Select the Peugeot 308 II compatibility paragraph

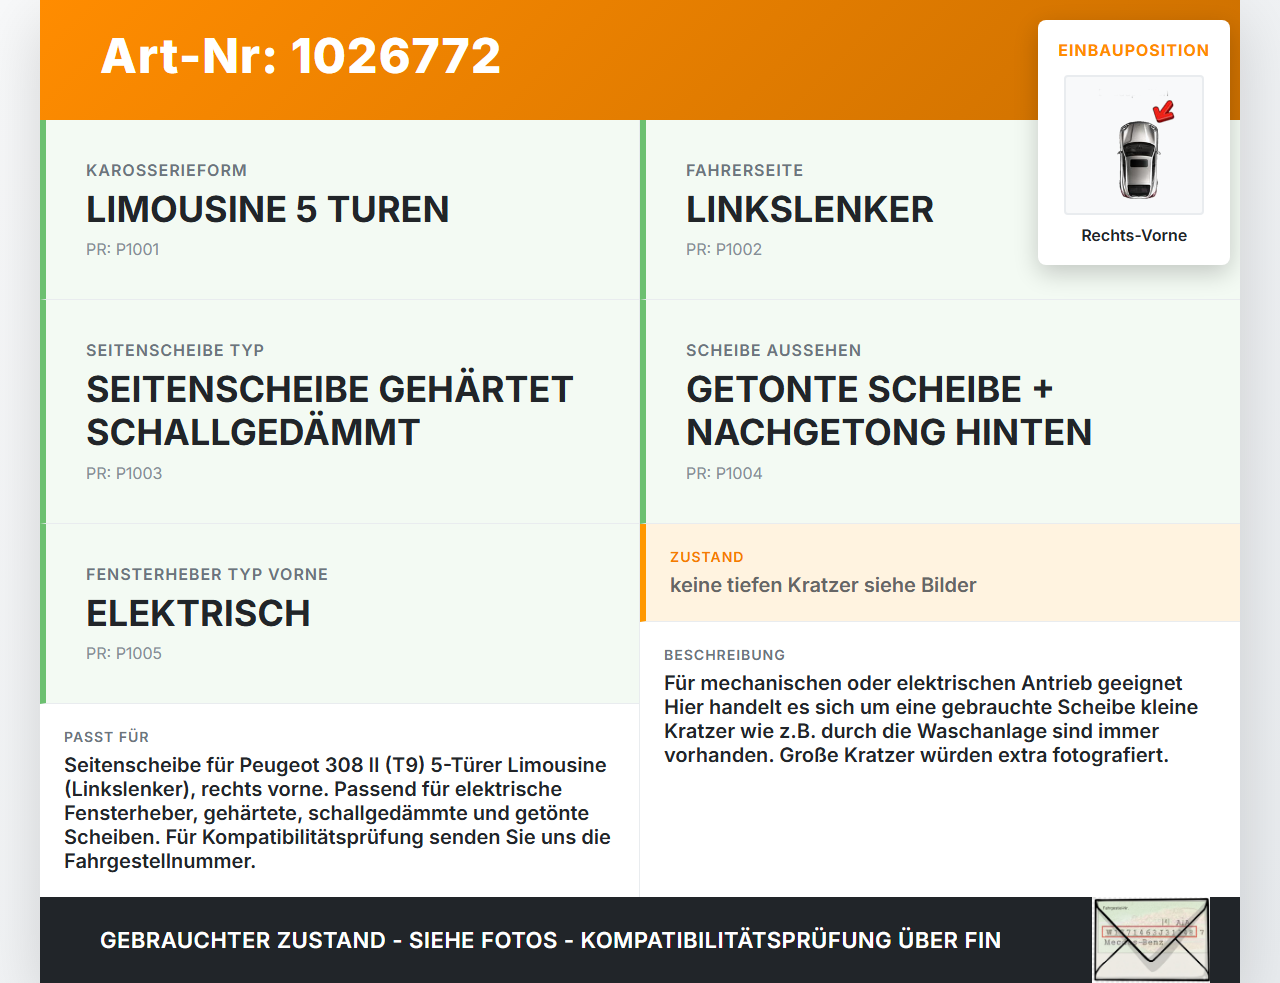pyautogui.click(x=337, y=813)
